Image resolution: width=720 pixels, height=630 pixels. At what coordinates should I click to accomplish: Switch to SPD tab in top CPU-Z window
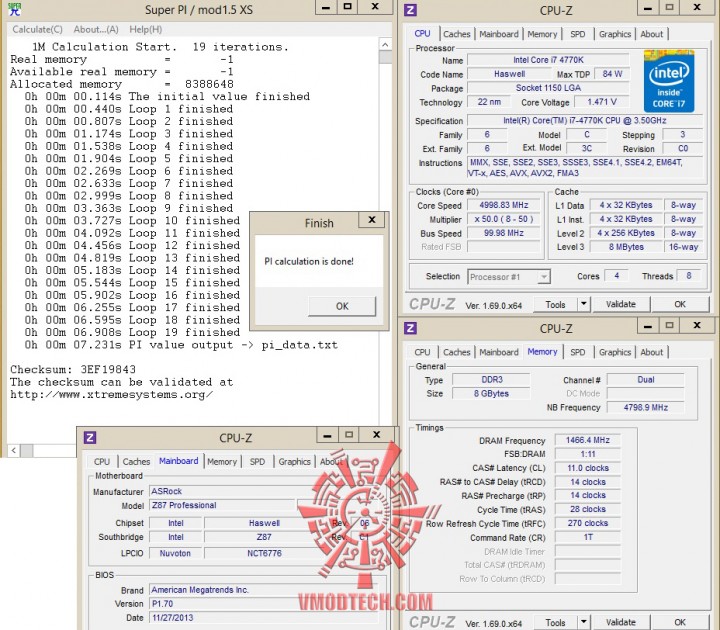(578, 34)
